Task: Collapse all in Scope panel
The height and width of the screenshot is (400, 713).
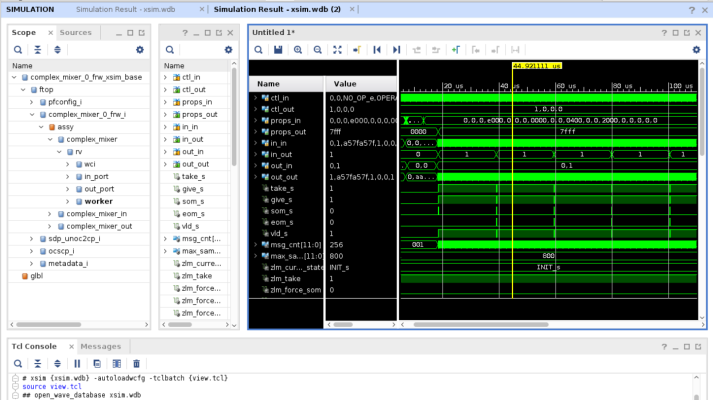Action: 38,50
